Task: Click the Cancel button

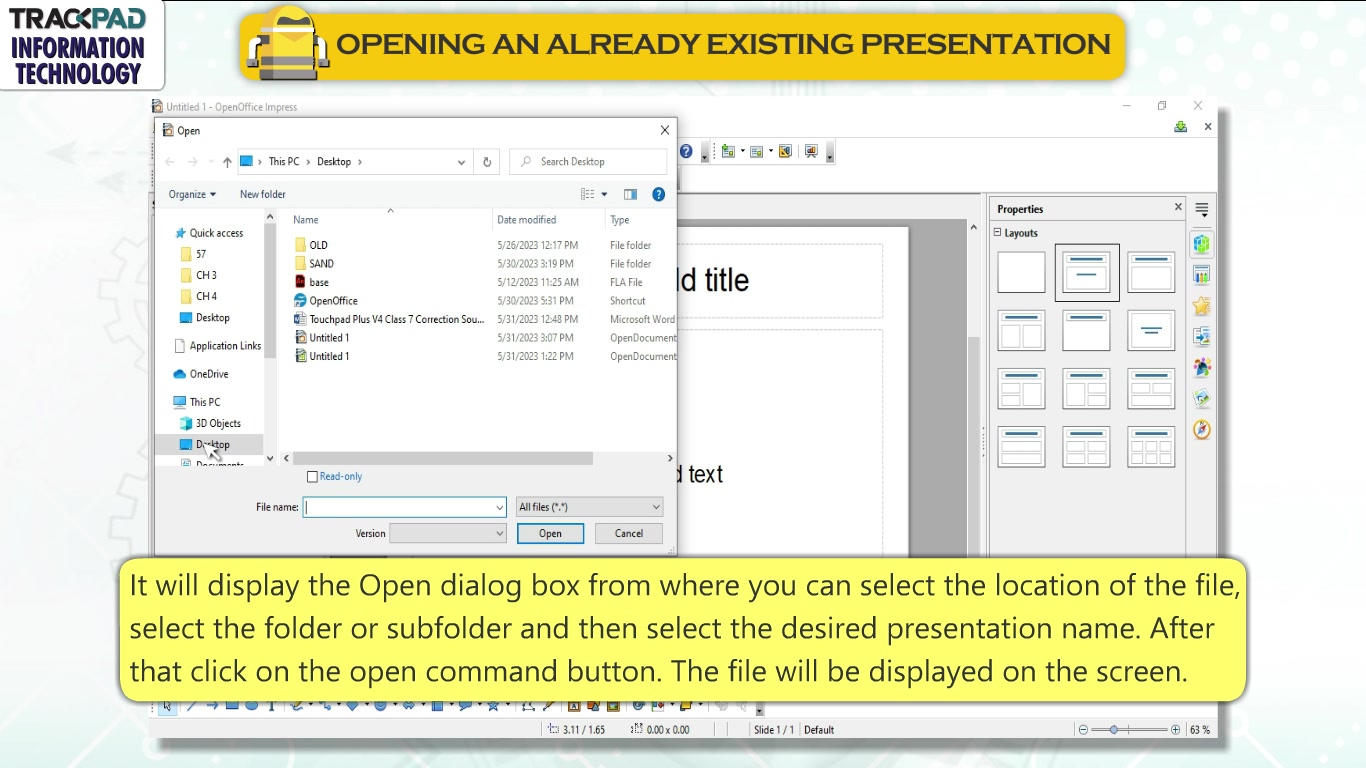Action: [x=629, y=533]
